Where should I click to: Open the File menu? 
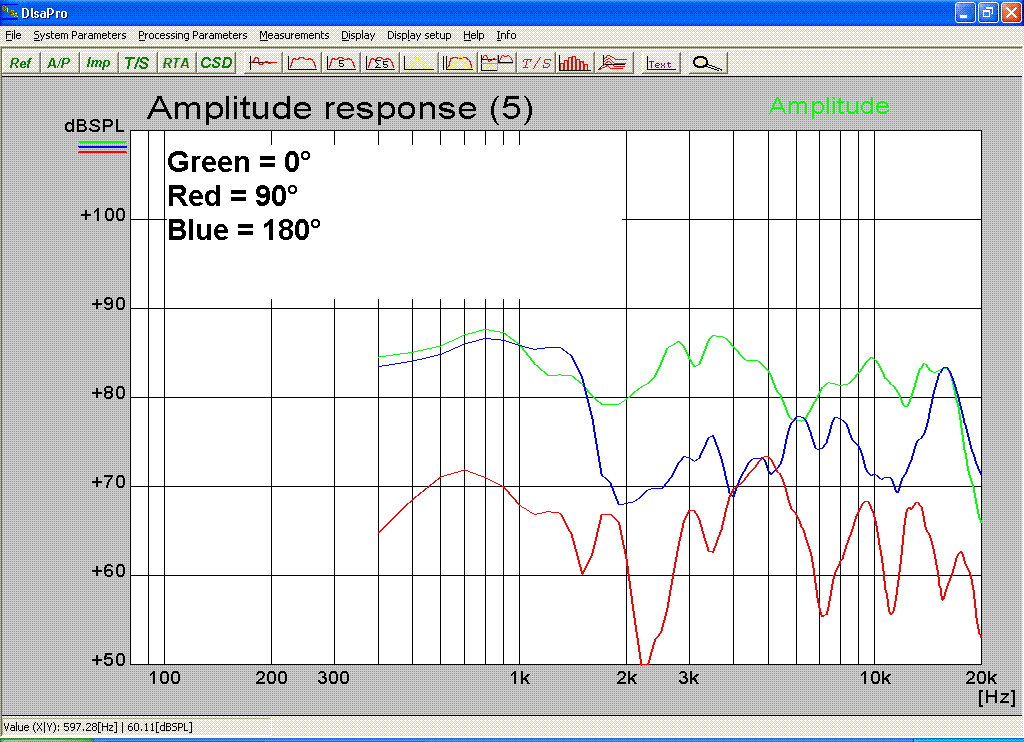13,35
